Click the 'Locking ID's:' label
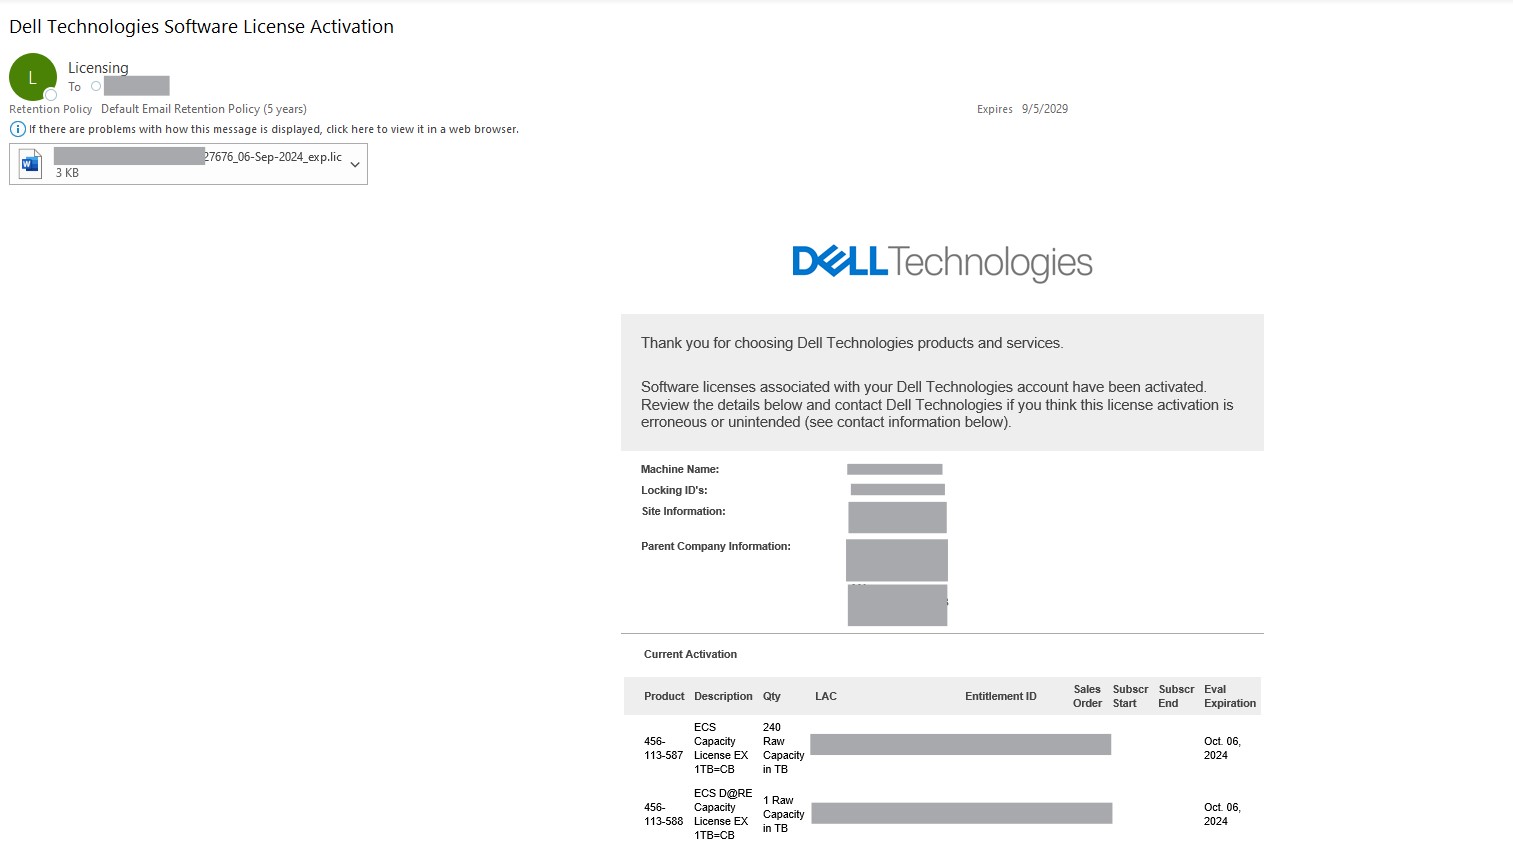Image resolution: width=1513 pixels, height=848 pixels. pyautogui.click(x=674, y=490)
